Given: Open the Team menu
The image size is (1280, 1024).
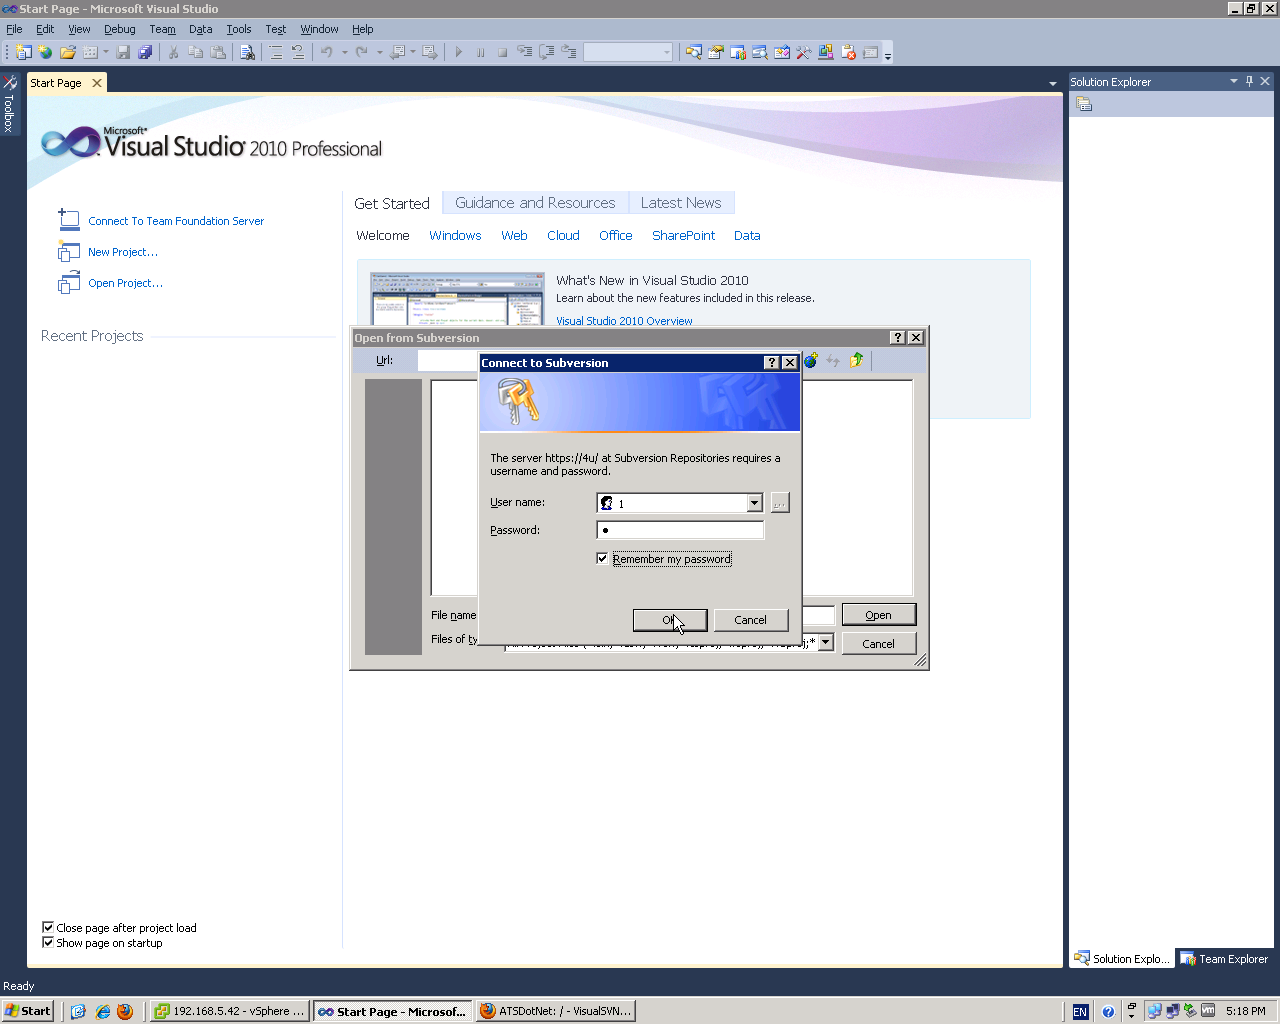Looking at the screenshot, I should point(162,29).
